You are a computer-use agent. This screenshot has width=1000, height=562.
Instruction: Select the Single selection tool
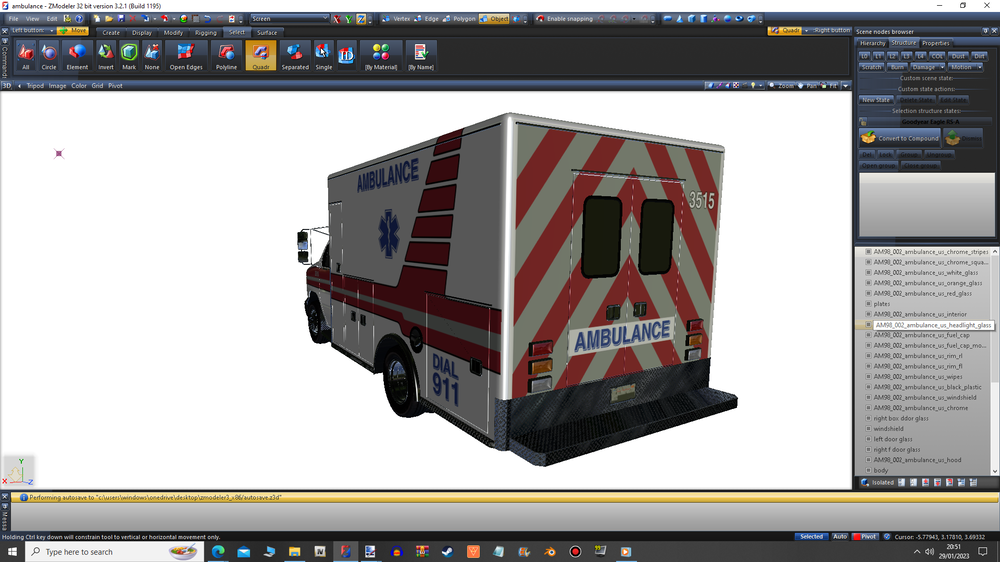pos(323,55)
